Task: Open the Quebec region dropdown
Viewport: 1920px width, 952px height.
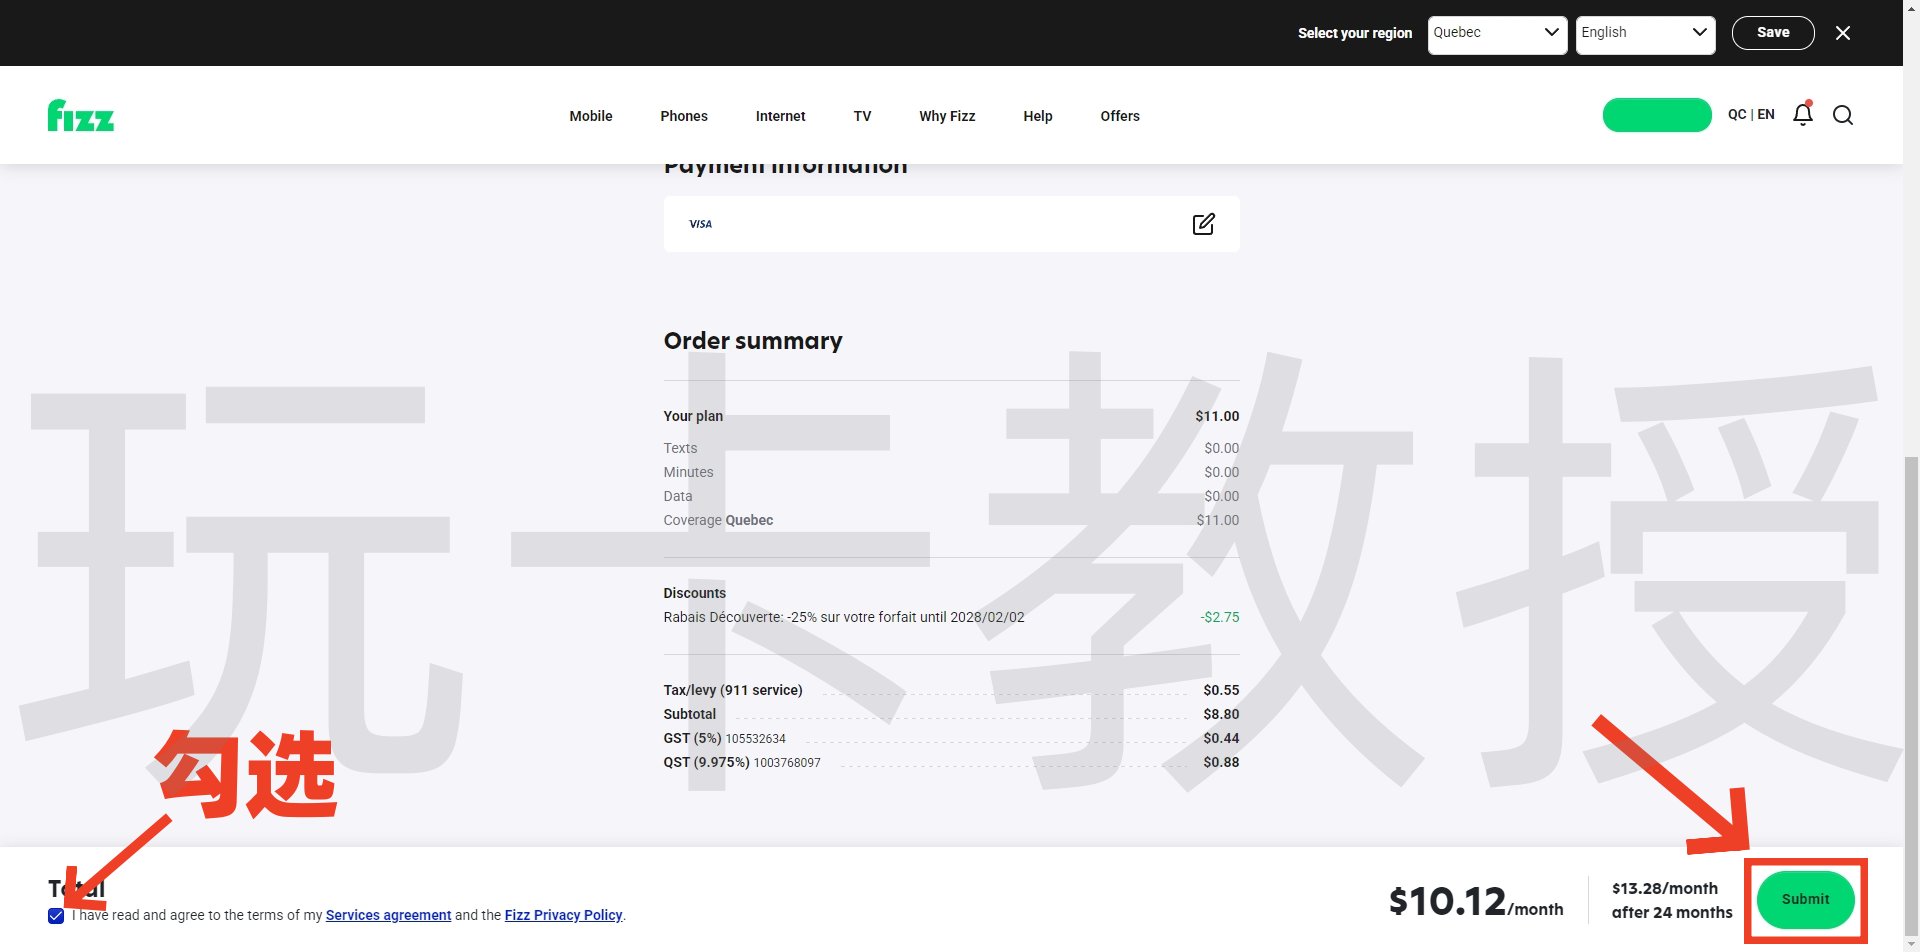Action: tap(1497, 32)
